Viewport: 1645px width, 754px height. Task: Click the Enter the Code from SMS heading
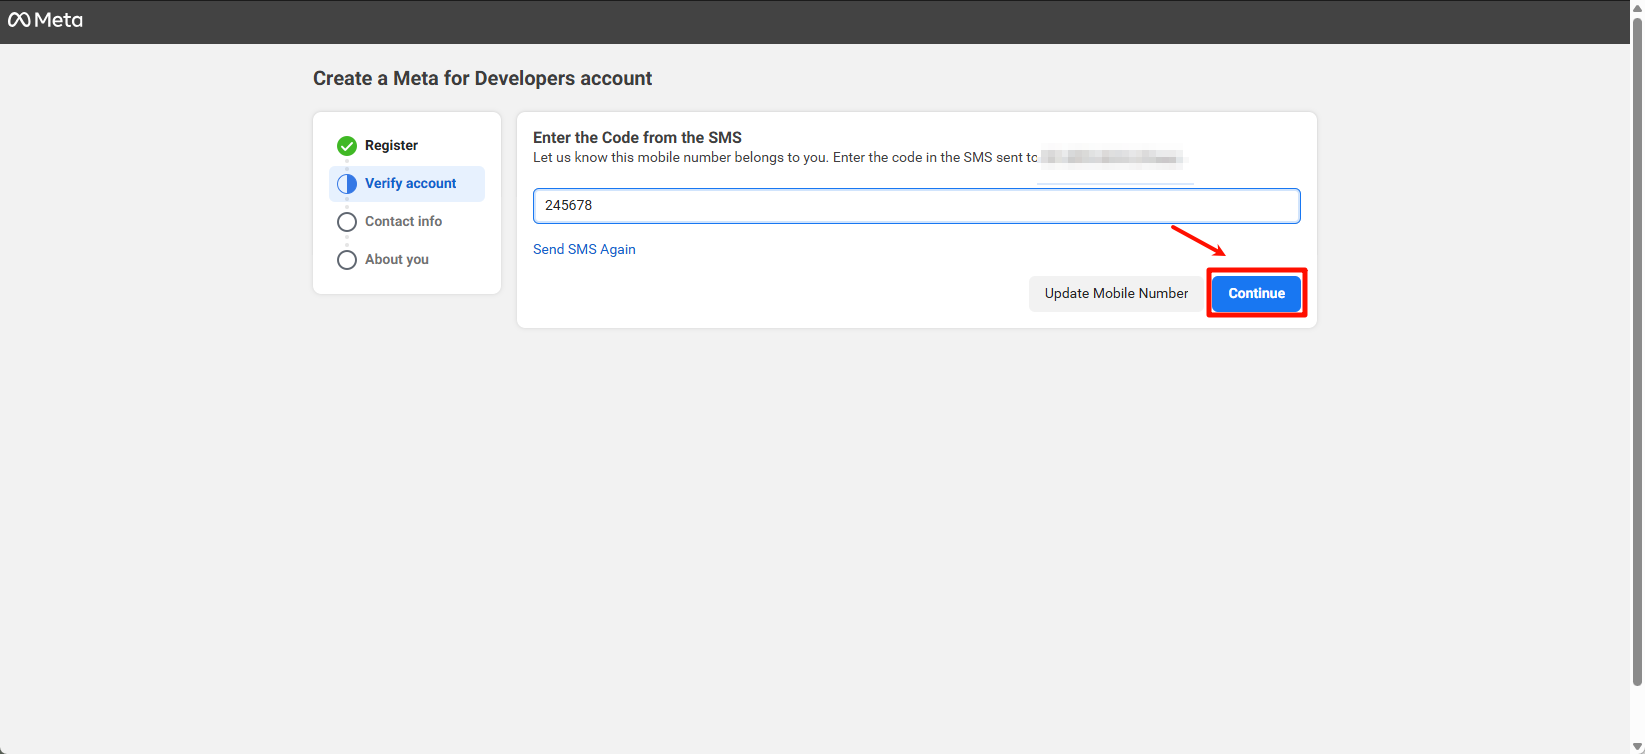pyautogui.click(x=637, y=138)
